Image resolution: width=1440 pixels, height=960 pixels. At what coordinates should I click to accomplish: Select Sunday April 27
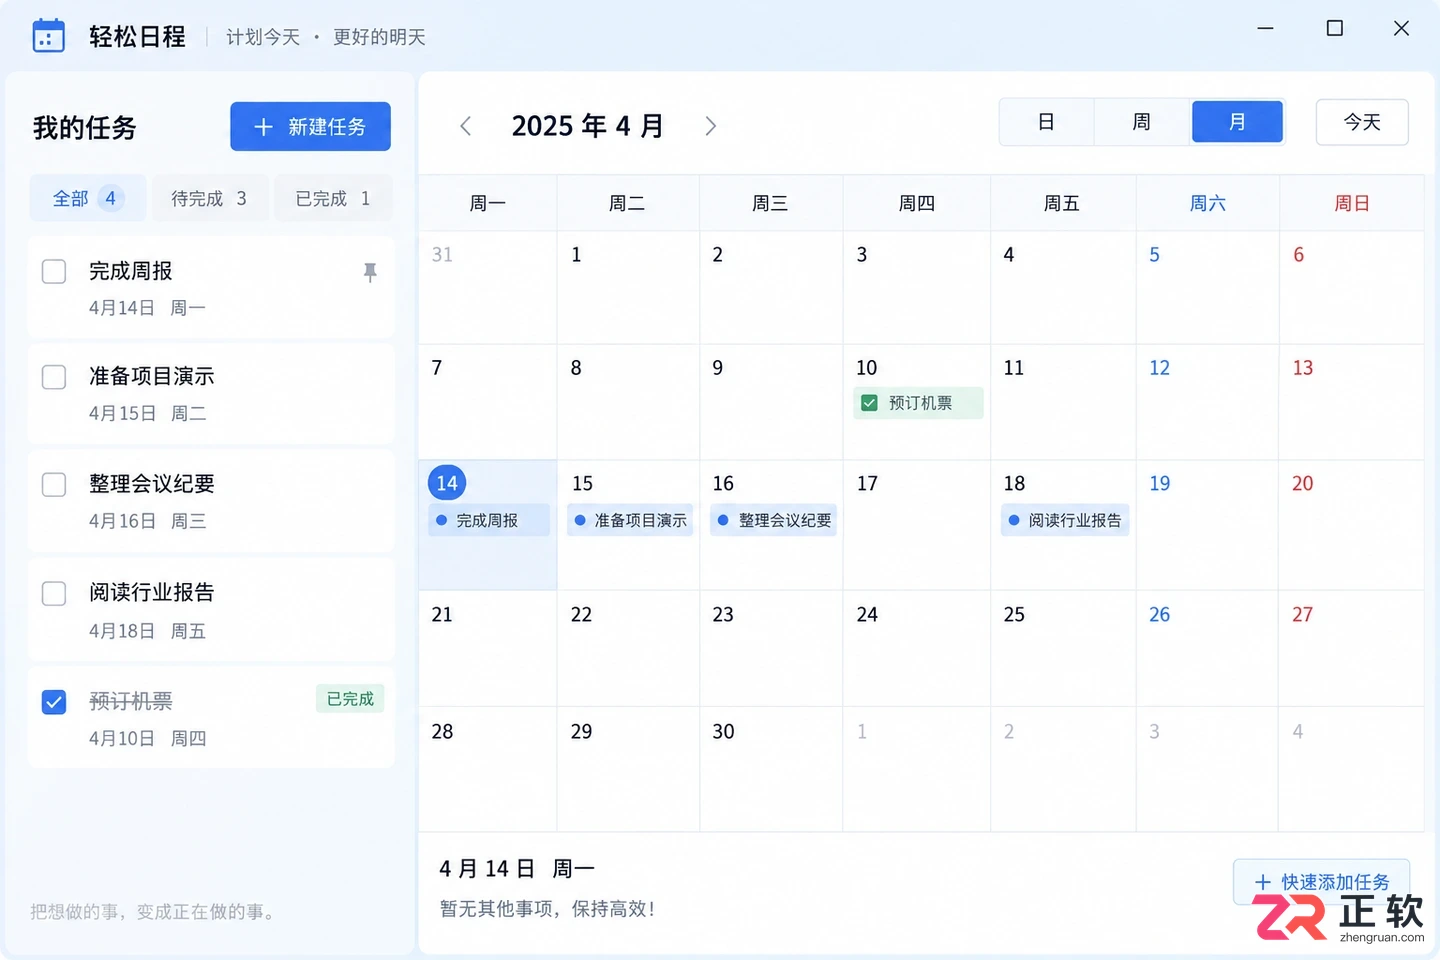[x=1351, y=648]
